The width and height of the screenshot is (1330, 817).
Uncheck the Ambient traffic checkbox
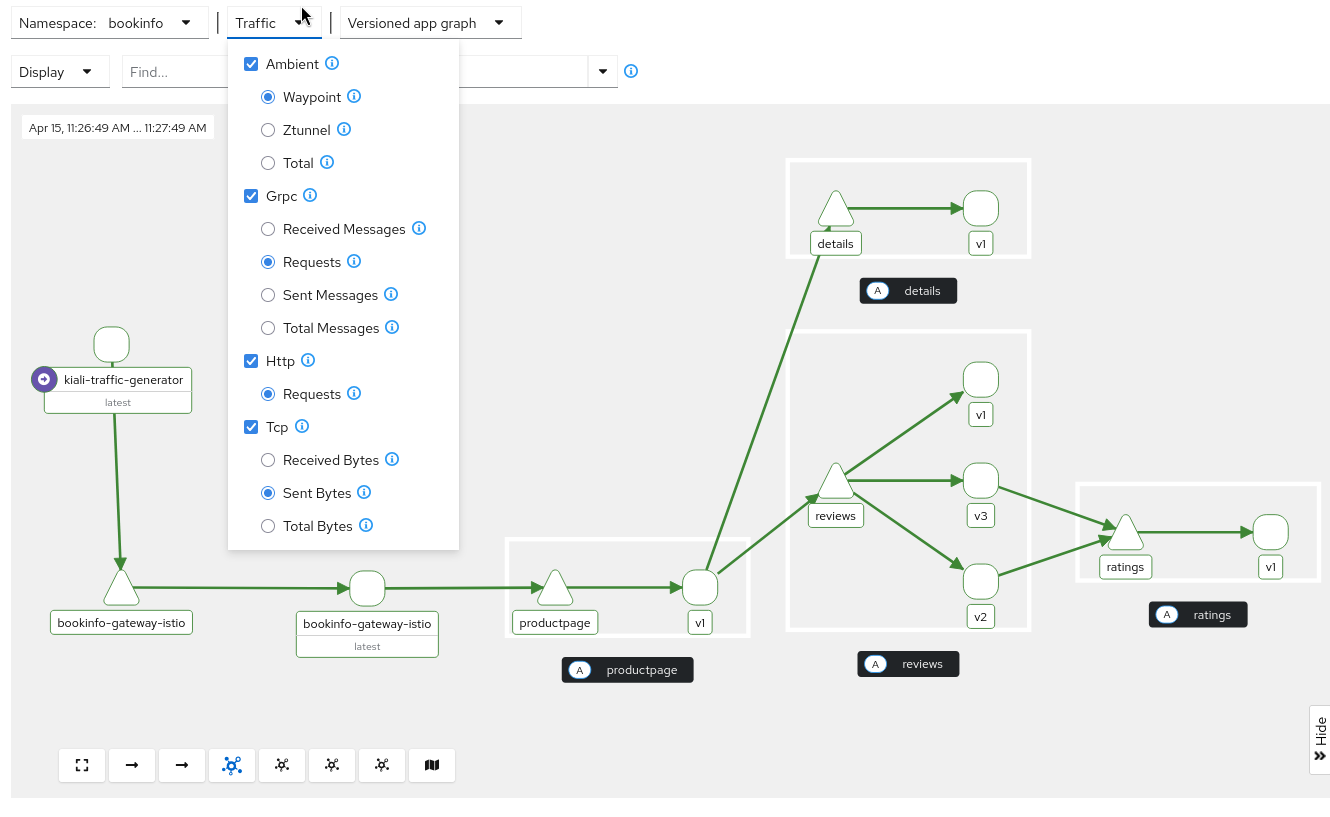pos(252,64)
